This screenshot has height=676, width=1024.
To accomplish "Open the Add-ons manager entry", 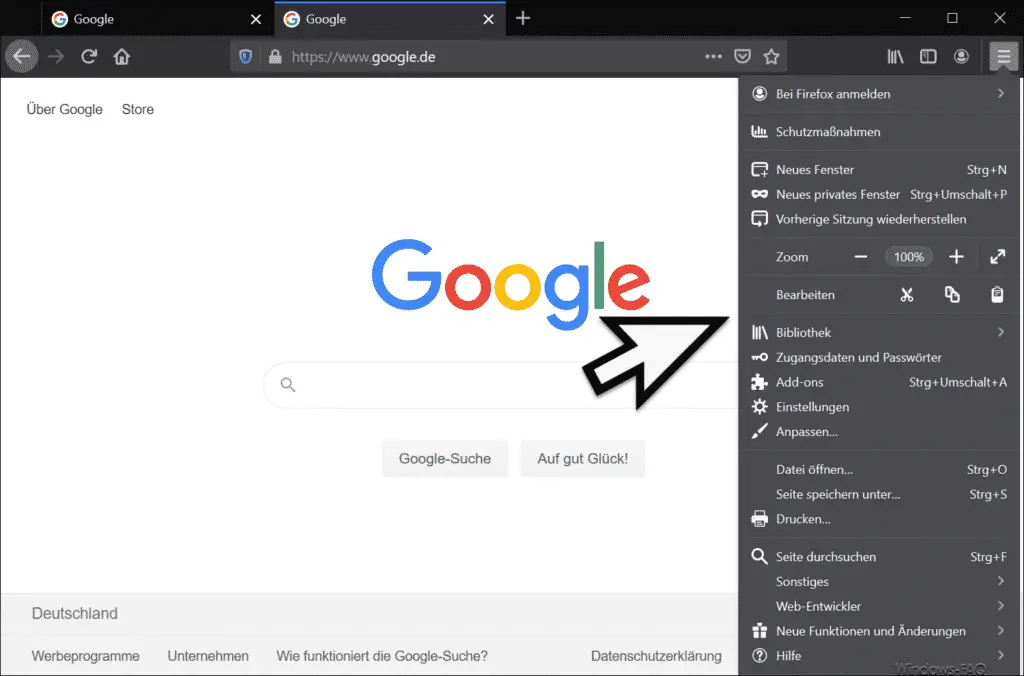I will tap(879, 382).
